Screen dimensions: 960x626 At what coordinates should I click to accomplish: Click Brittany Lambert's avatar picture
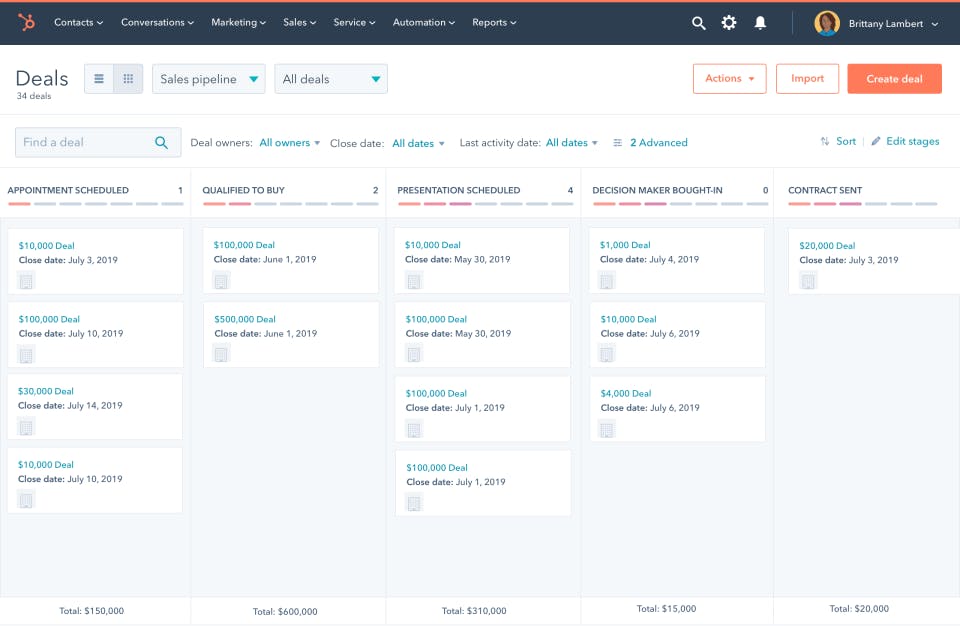point(827,23)
